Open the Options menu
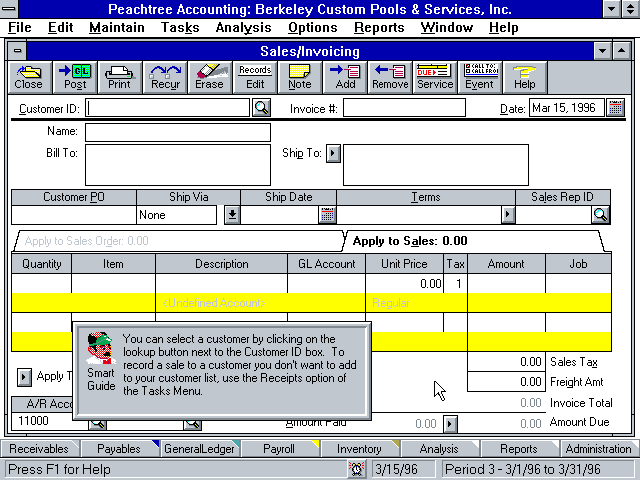This screenshot has width=640, height=480. [313, 27]
